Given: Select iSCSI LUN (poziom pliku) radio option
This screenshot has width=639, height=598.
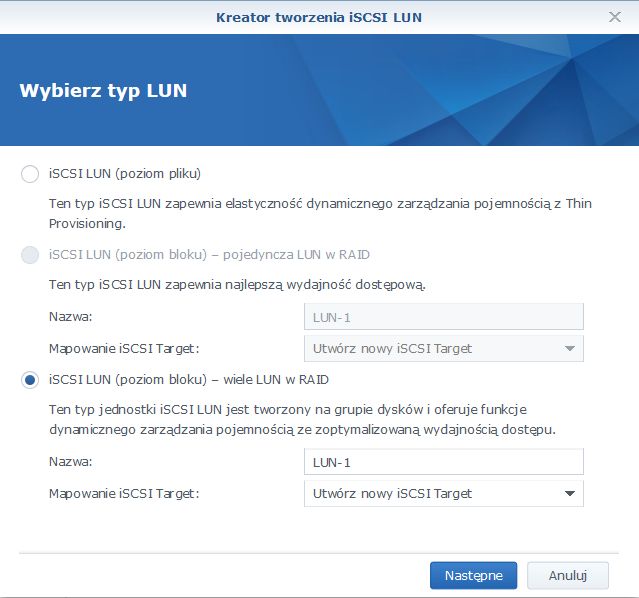Looking at the screenshot, I should [x=30, y=174].
